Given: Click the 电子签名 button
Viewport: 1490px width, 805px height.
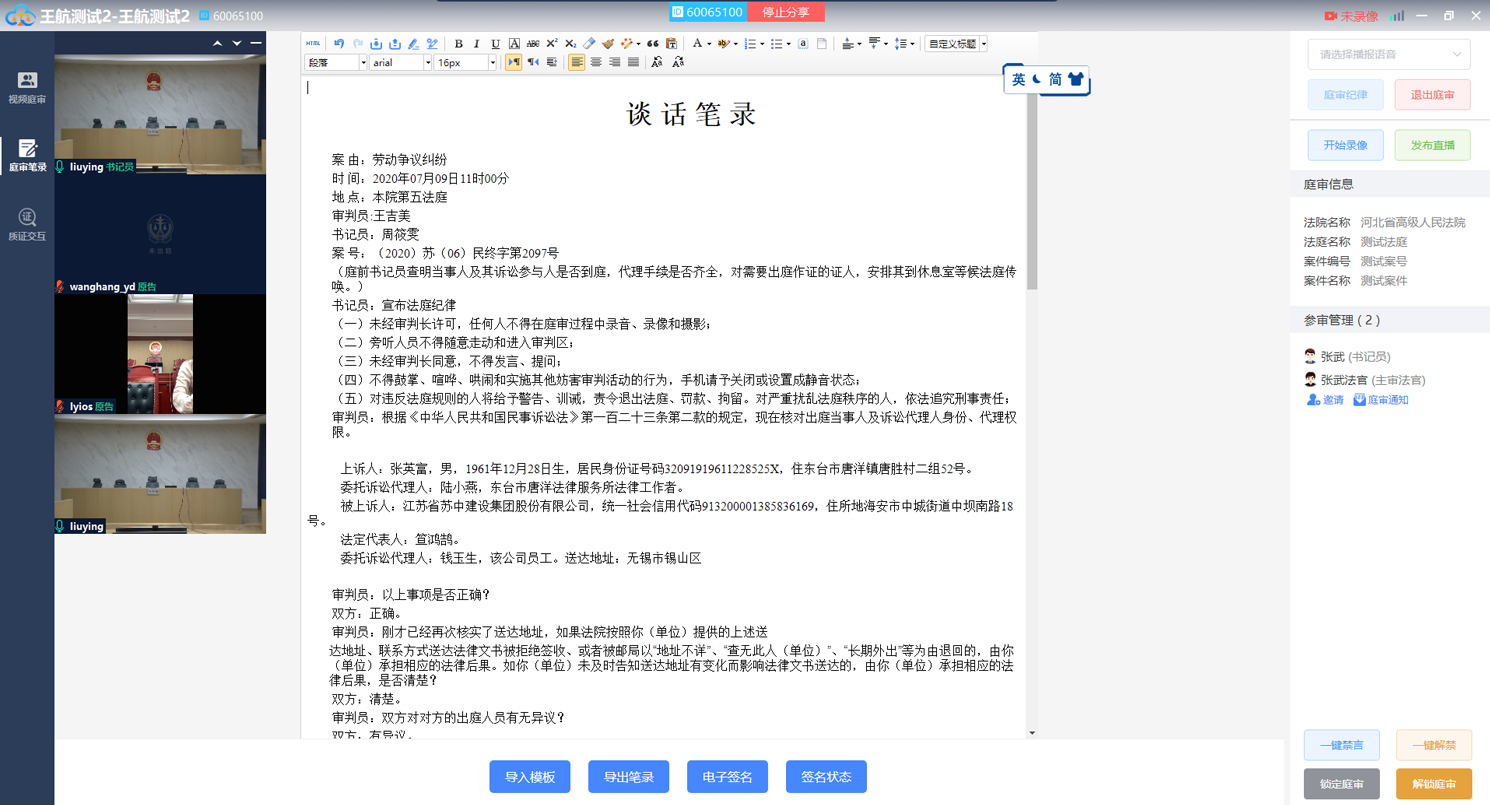Looking at the screenshot, I should coord(727,777).
